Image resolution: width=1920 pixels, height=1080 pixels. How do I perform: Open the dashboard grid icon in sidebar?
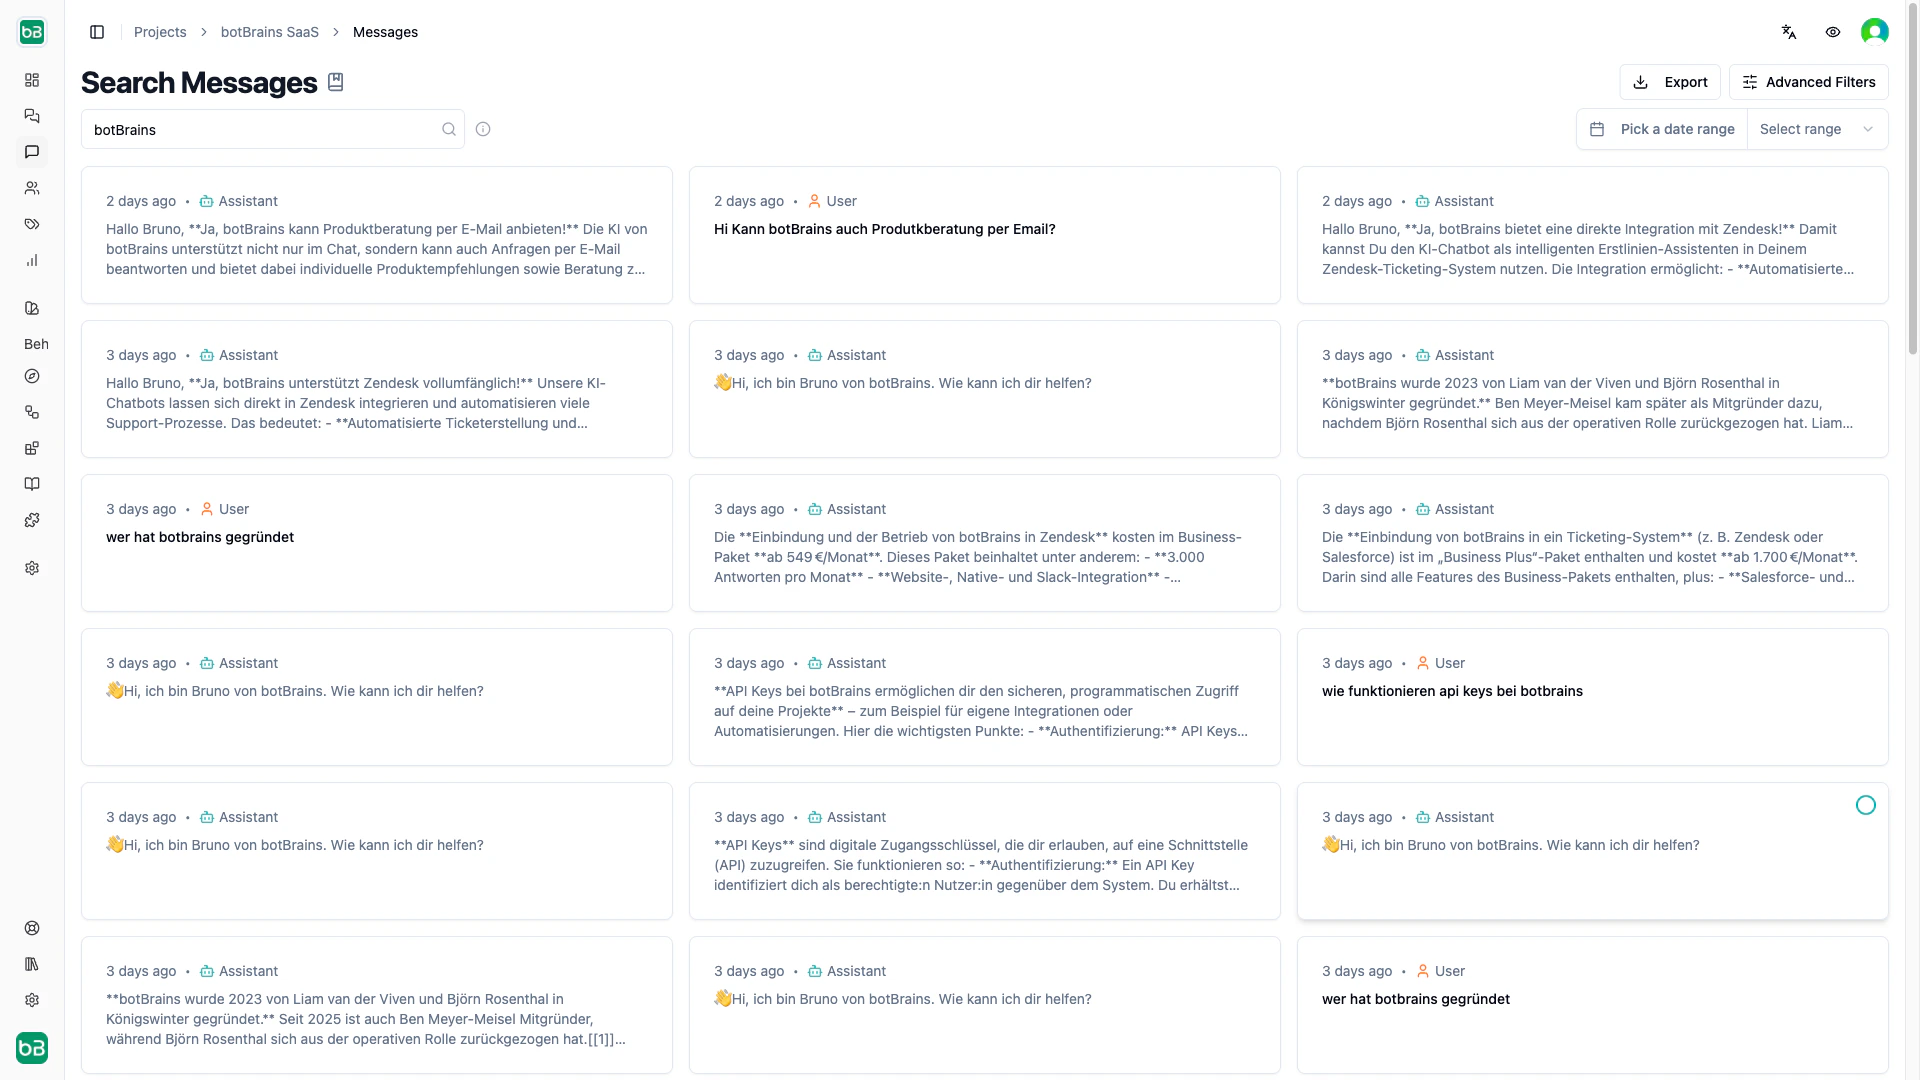coord(32,79)
